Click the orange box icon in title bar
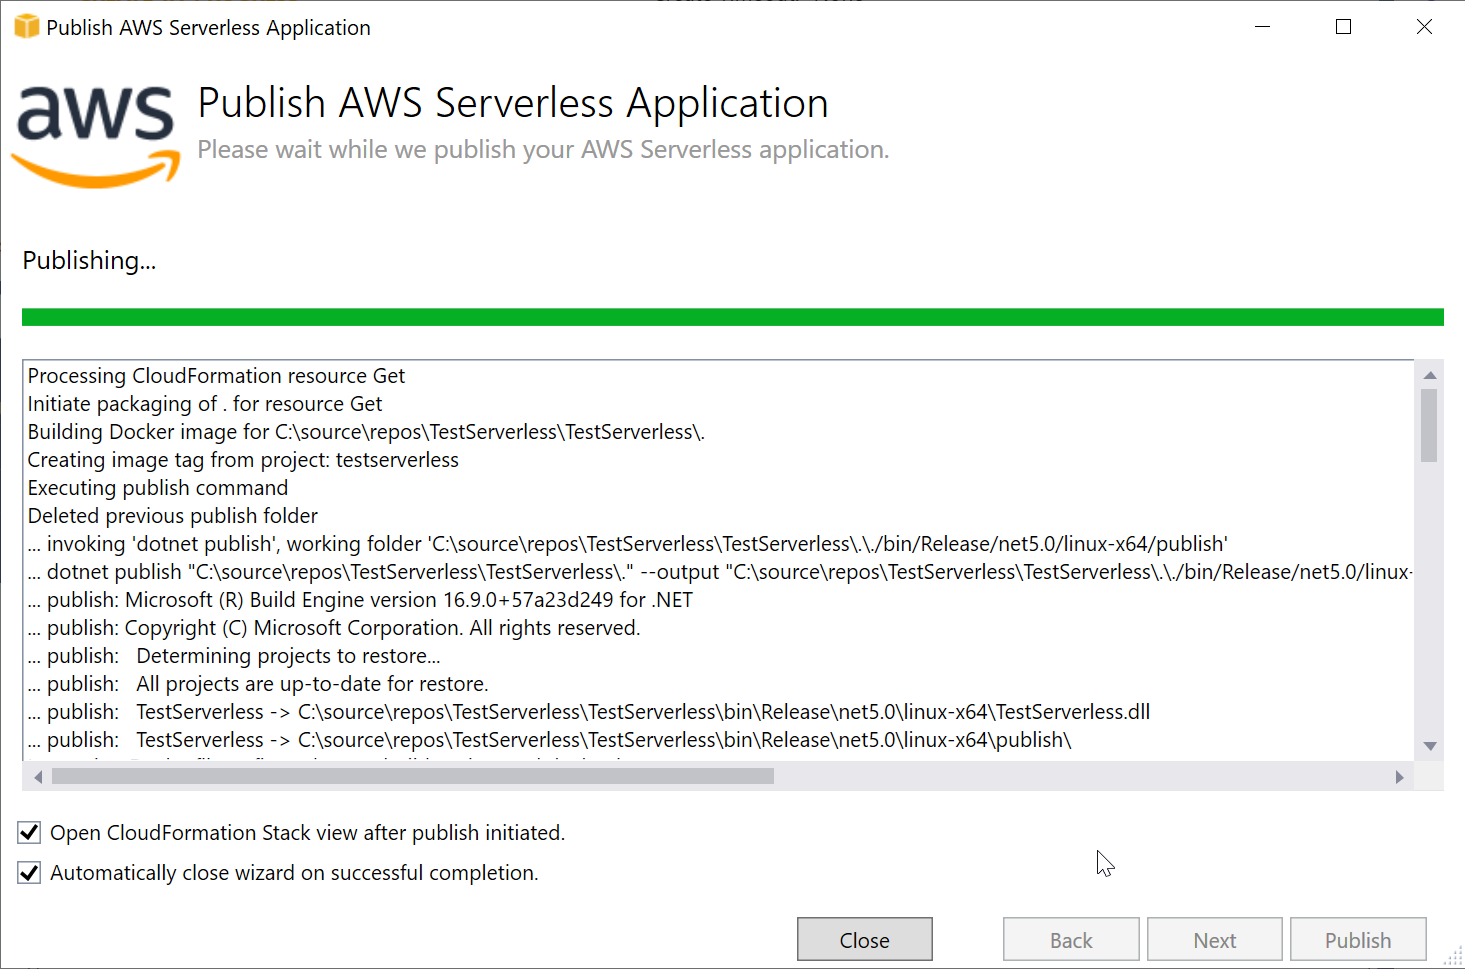This screenshot has height=969, width=1465. pyautogui.click(x=26, y=27)
